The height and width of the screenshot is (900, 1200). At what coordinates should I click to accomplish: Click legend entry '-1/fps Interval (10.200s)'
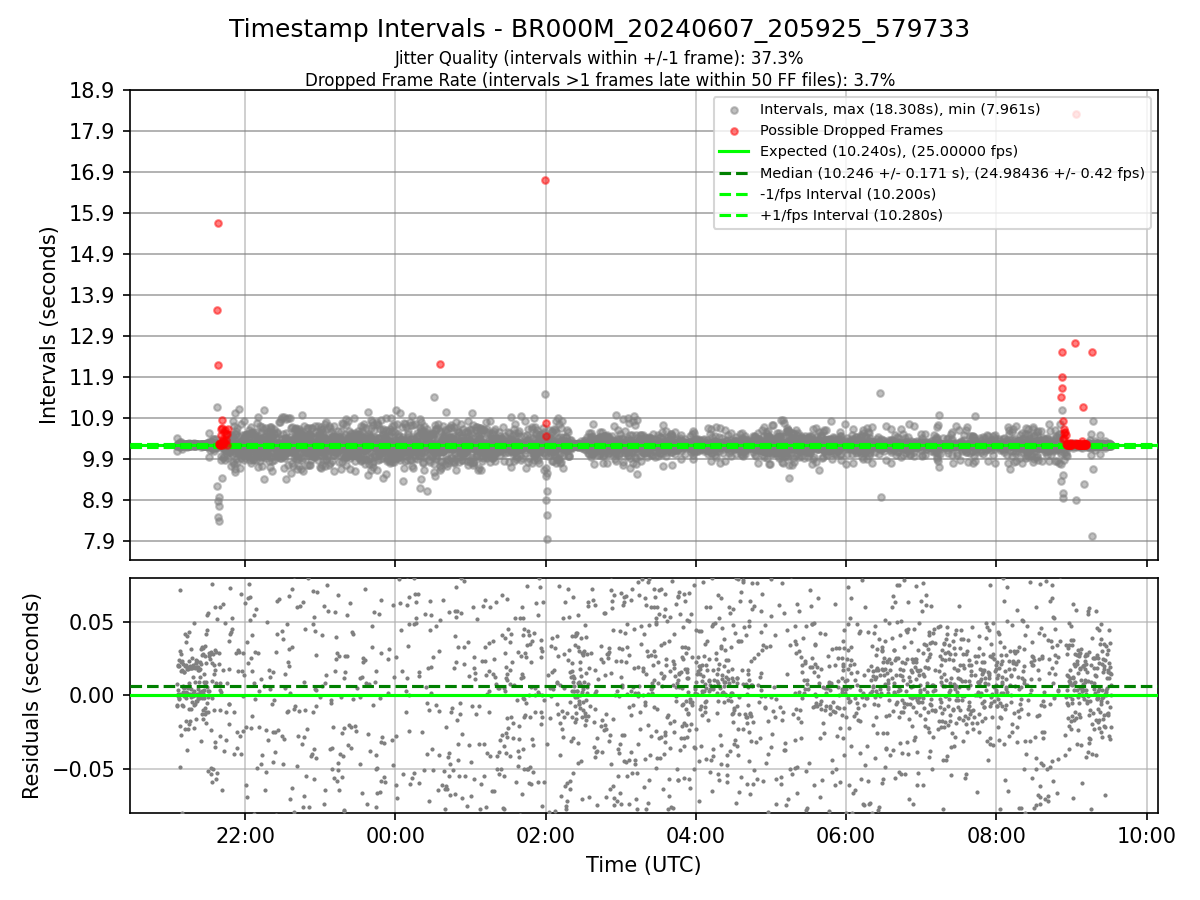pos(848,193)
